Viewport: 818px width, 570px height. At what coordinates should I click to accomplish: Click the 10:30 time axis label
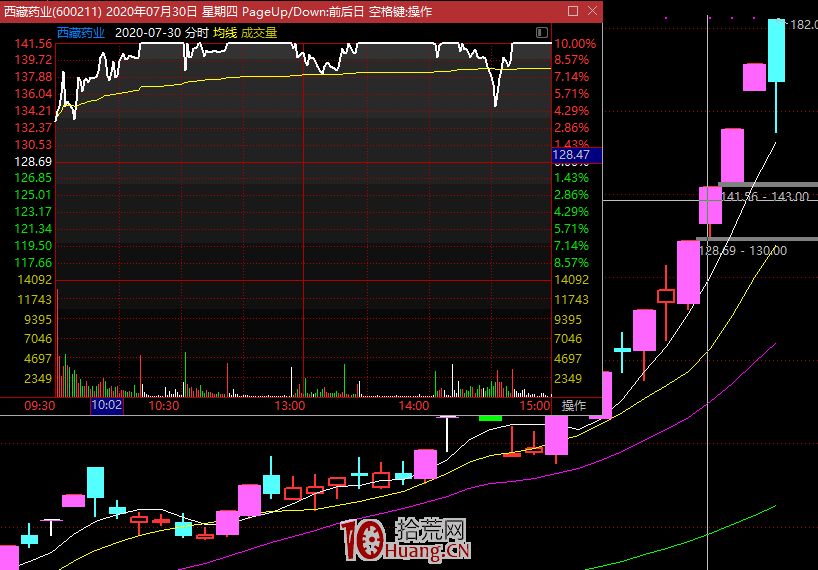[x=164, y=406]
